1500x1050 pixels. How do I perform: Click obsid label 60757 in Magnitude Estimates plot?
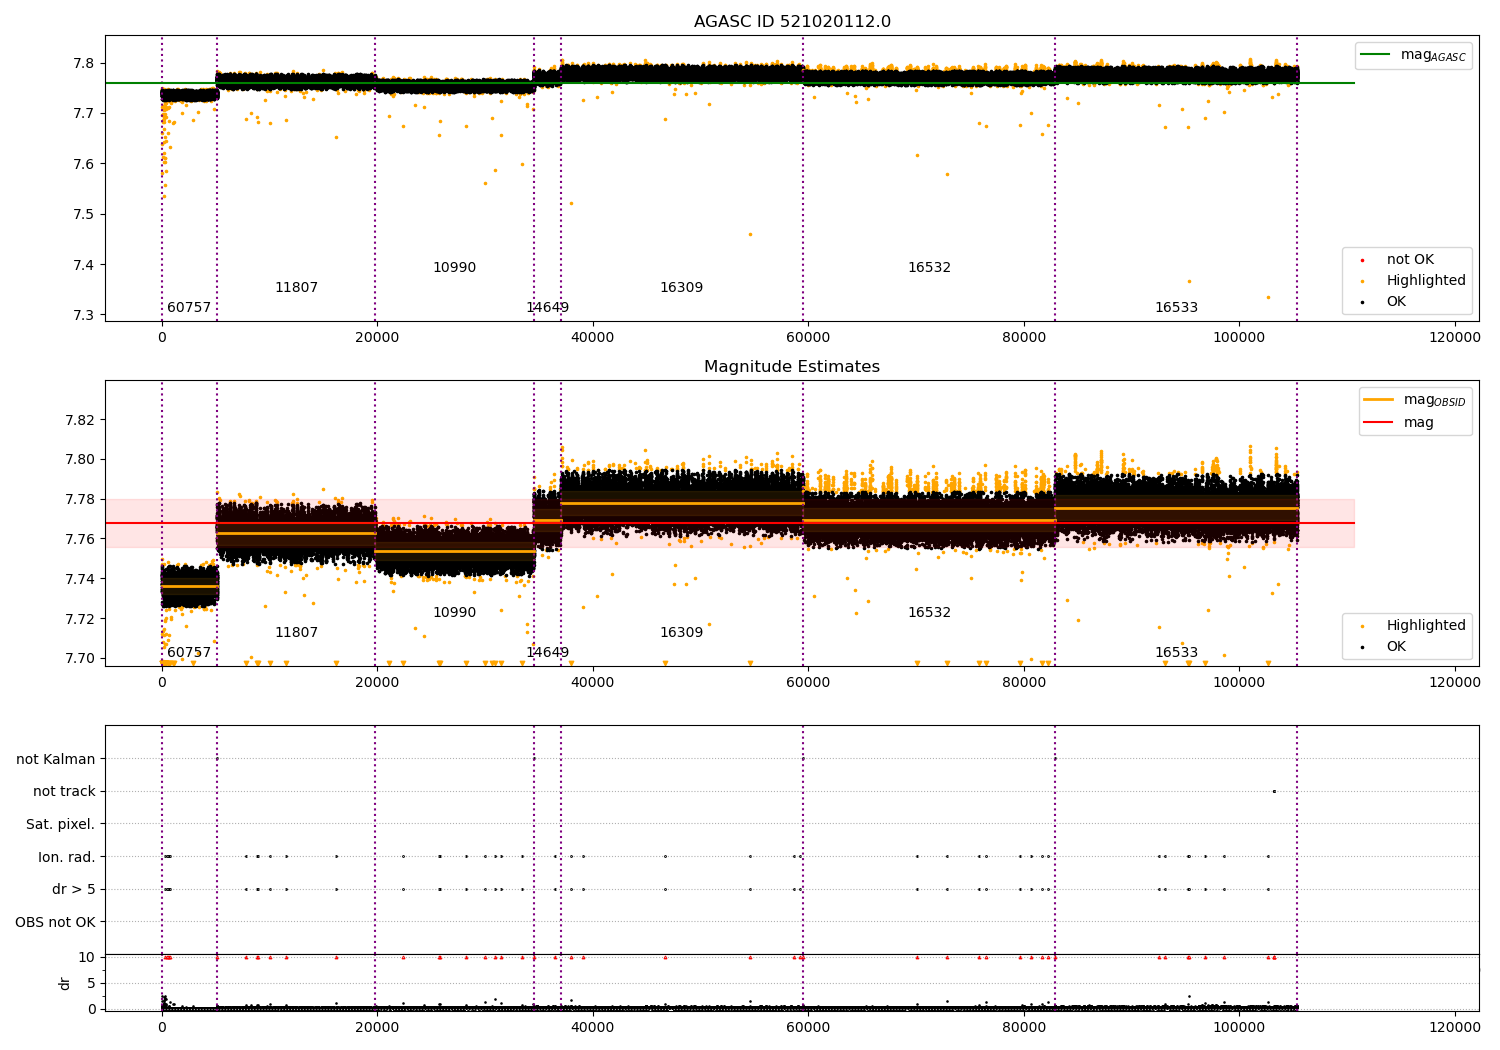(189, 653)
